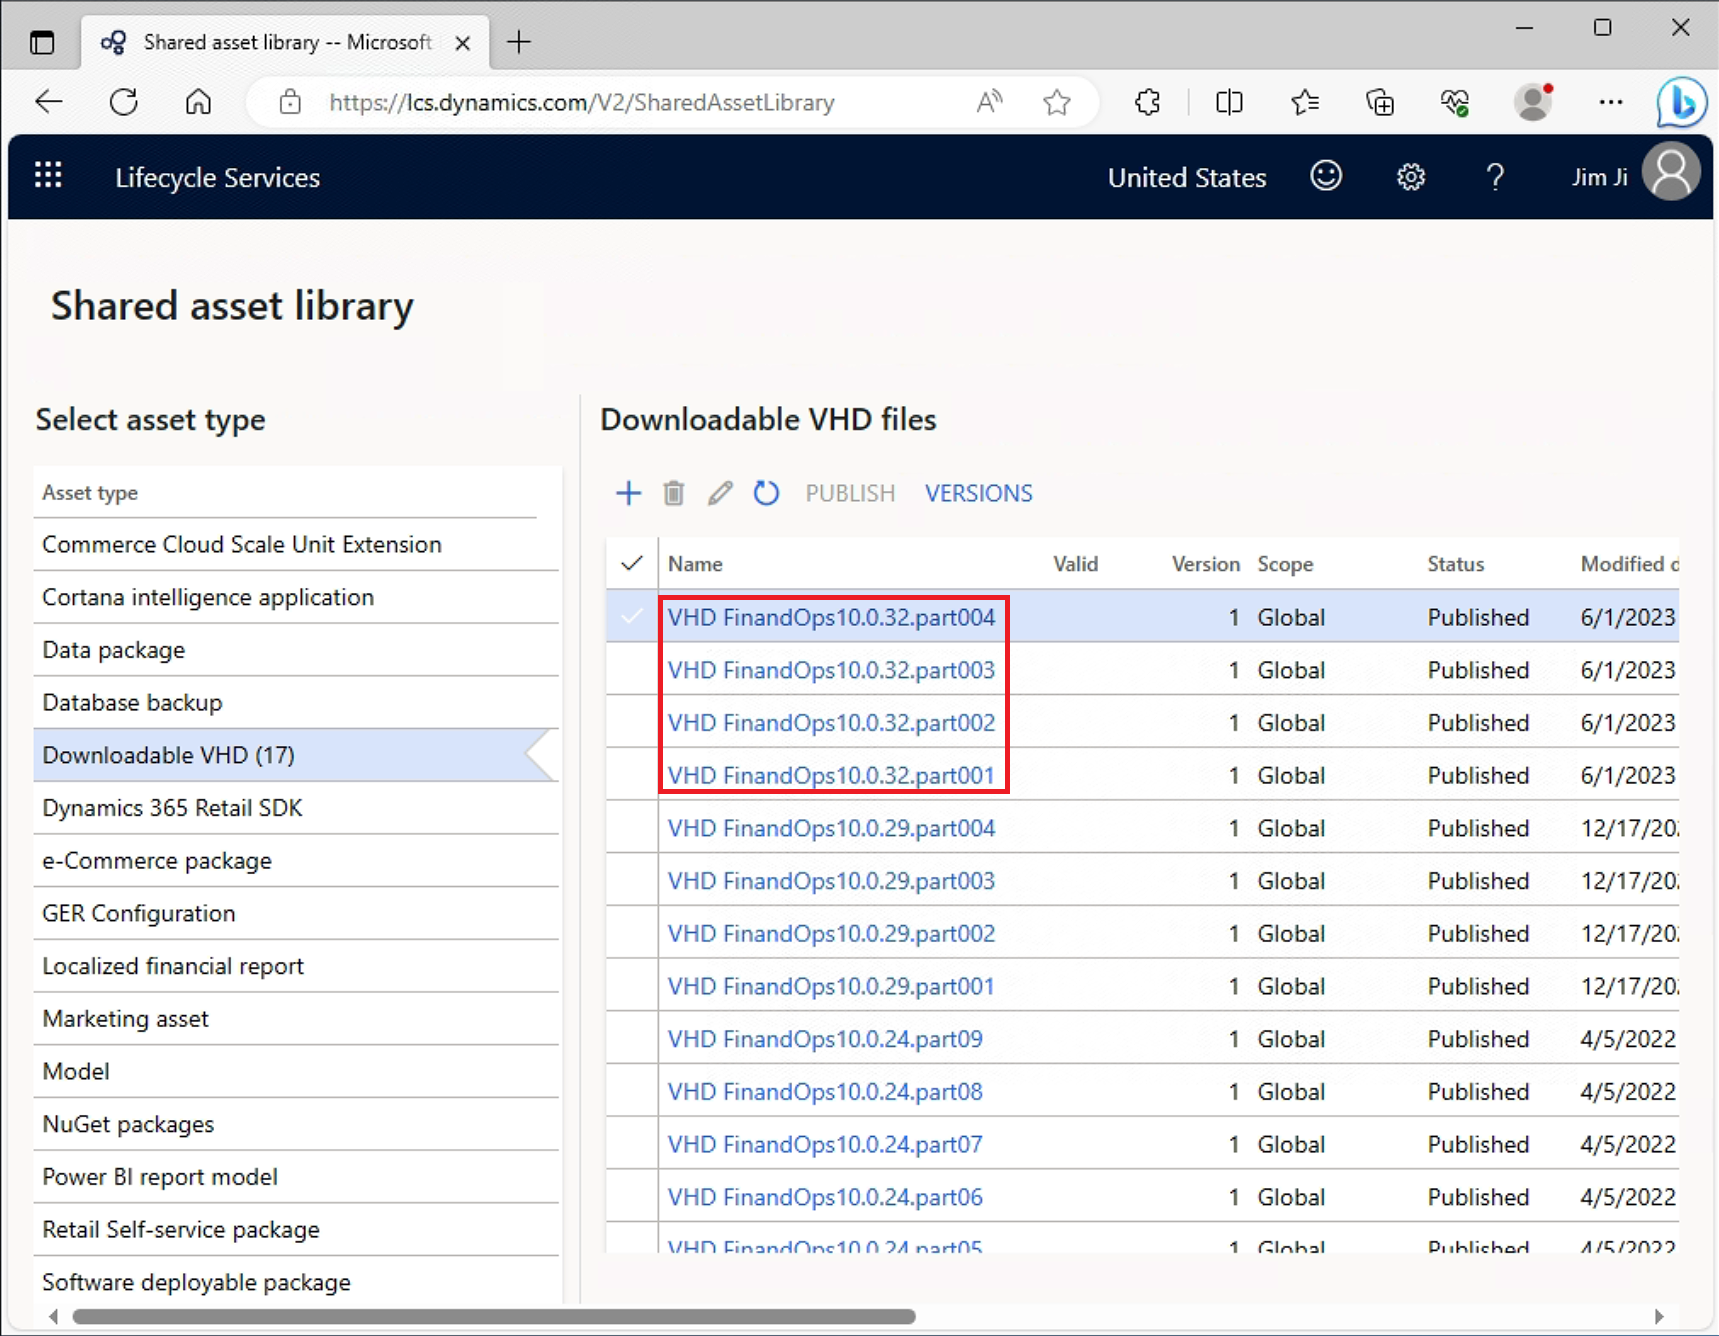Open VHD FinandOps10.0.32.part002 link

pos(831,723)
